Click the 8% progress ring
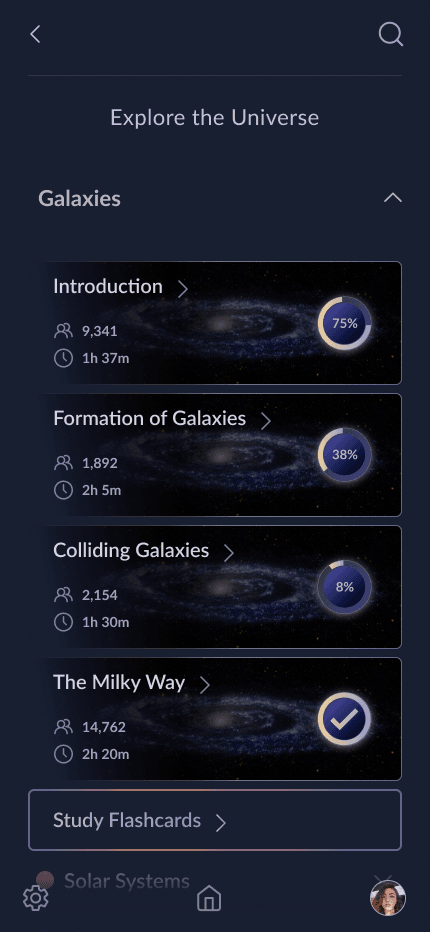Screen dimensions: 430x932 [x=344, y=587]
